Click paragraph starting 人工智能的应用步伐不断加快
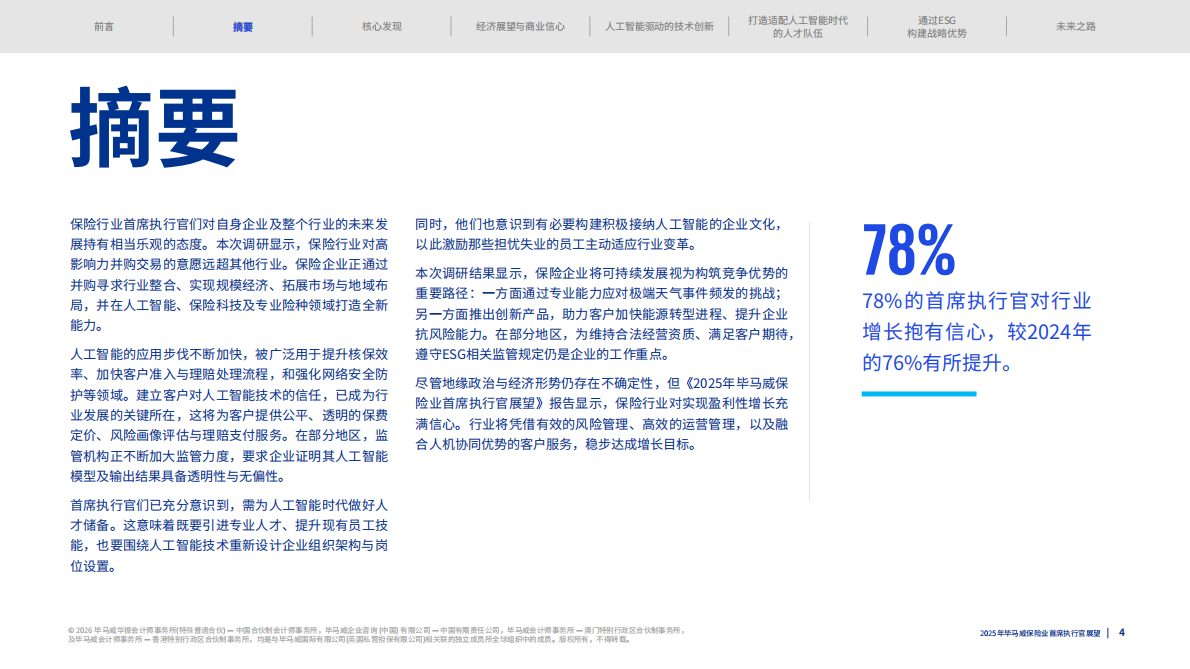Image resolution: width=1190 pixels, height=669 pixels. pos(229,415)
